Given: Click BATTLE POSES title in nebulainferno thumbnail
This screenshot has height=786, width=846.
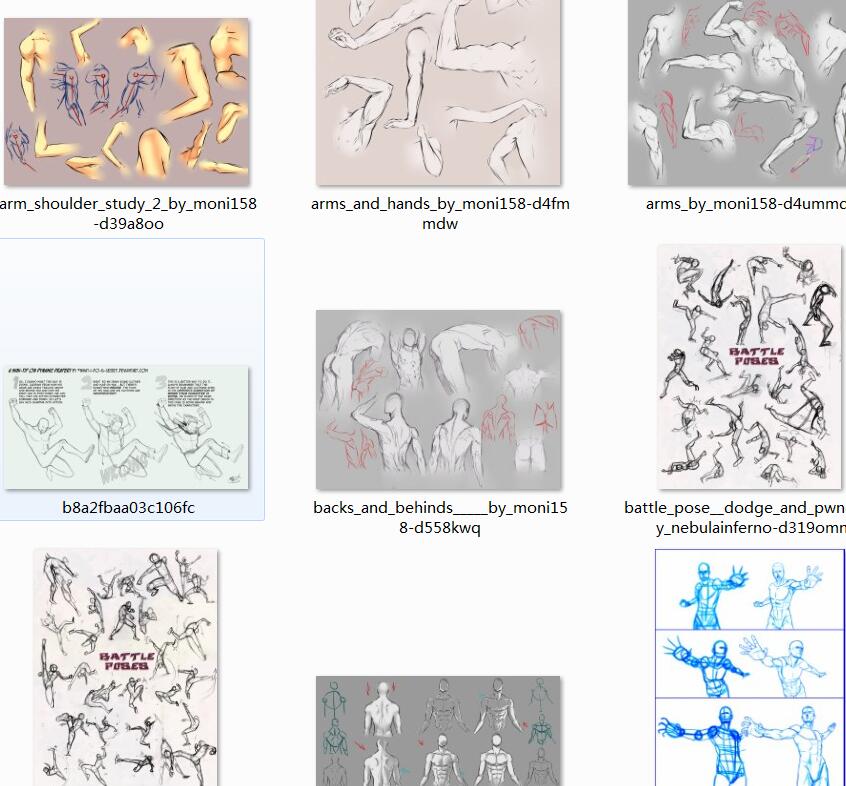Looking at the screenshot, I should pos(756,357).
